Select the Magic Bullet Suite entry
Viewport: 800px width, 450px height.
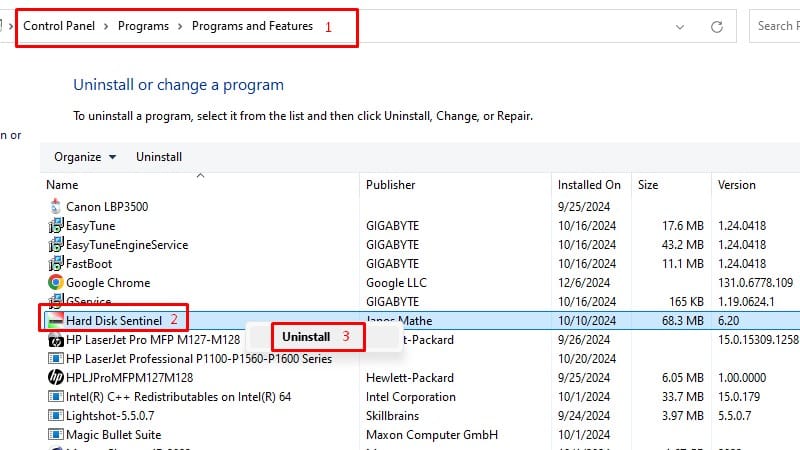pos(114,435)
